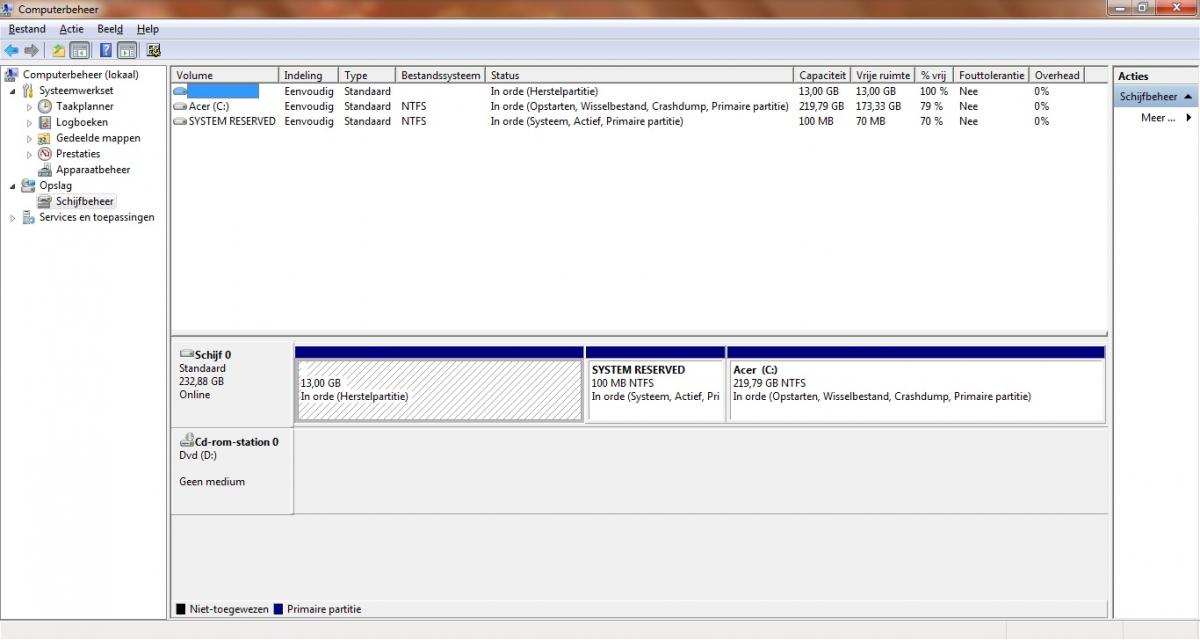This screenshot has height=640, width=1200.
Task: Click the drive icon of the unnamed recovery volume
Action: (x=180, y=91)
